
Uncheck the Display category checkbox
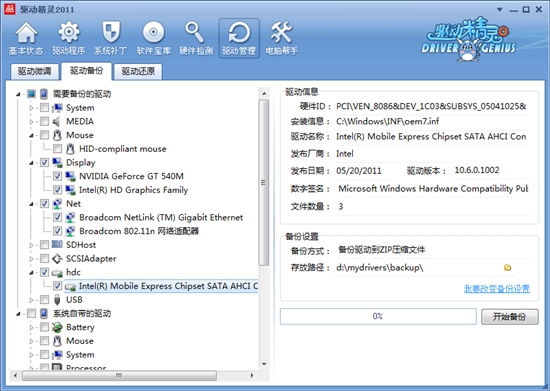click(44, 162)
